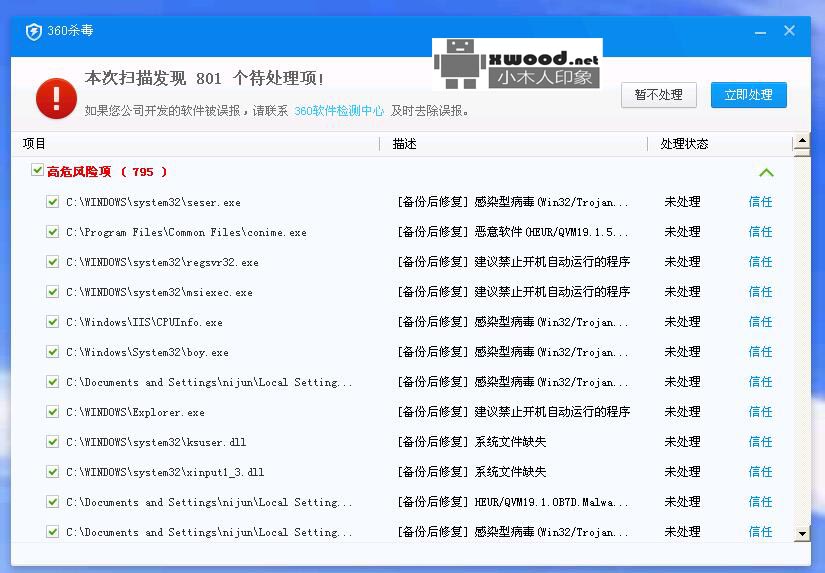Screen dimensions: 825x573
Task: Select the regsvr32.exe file path text
Action: coord(162,262)
